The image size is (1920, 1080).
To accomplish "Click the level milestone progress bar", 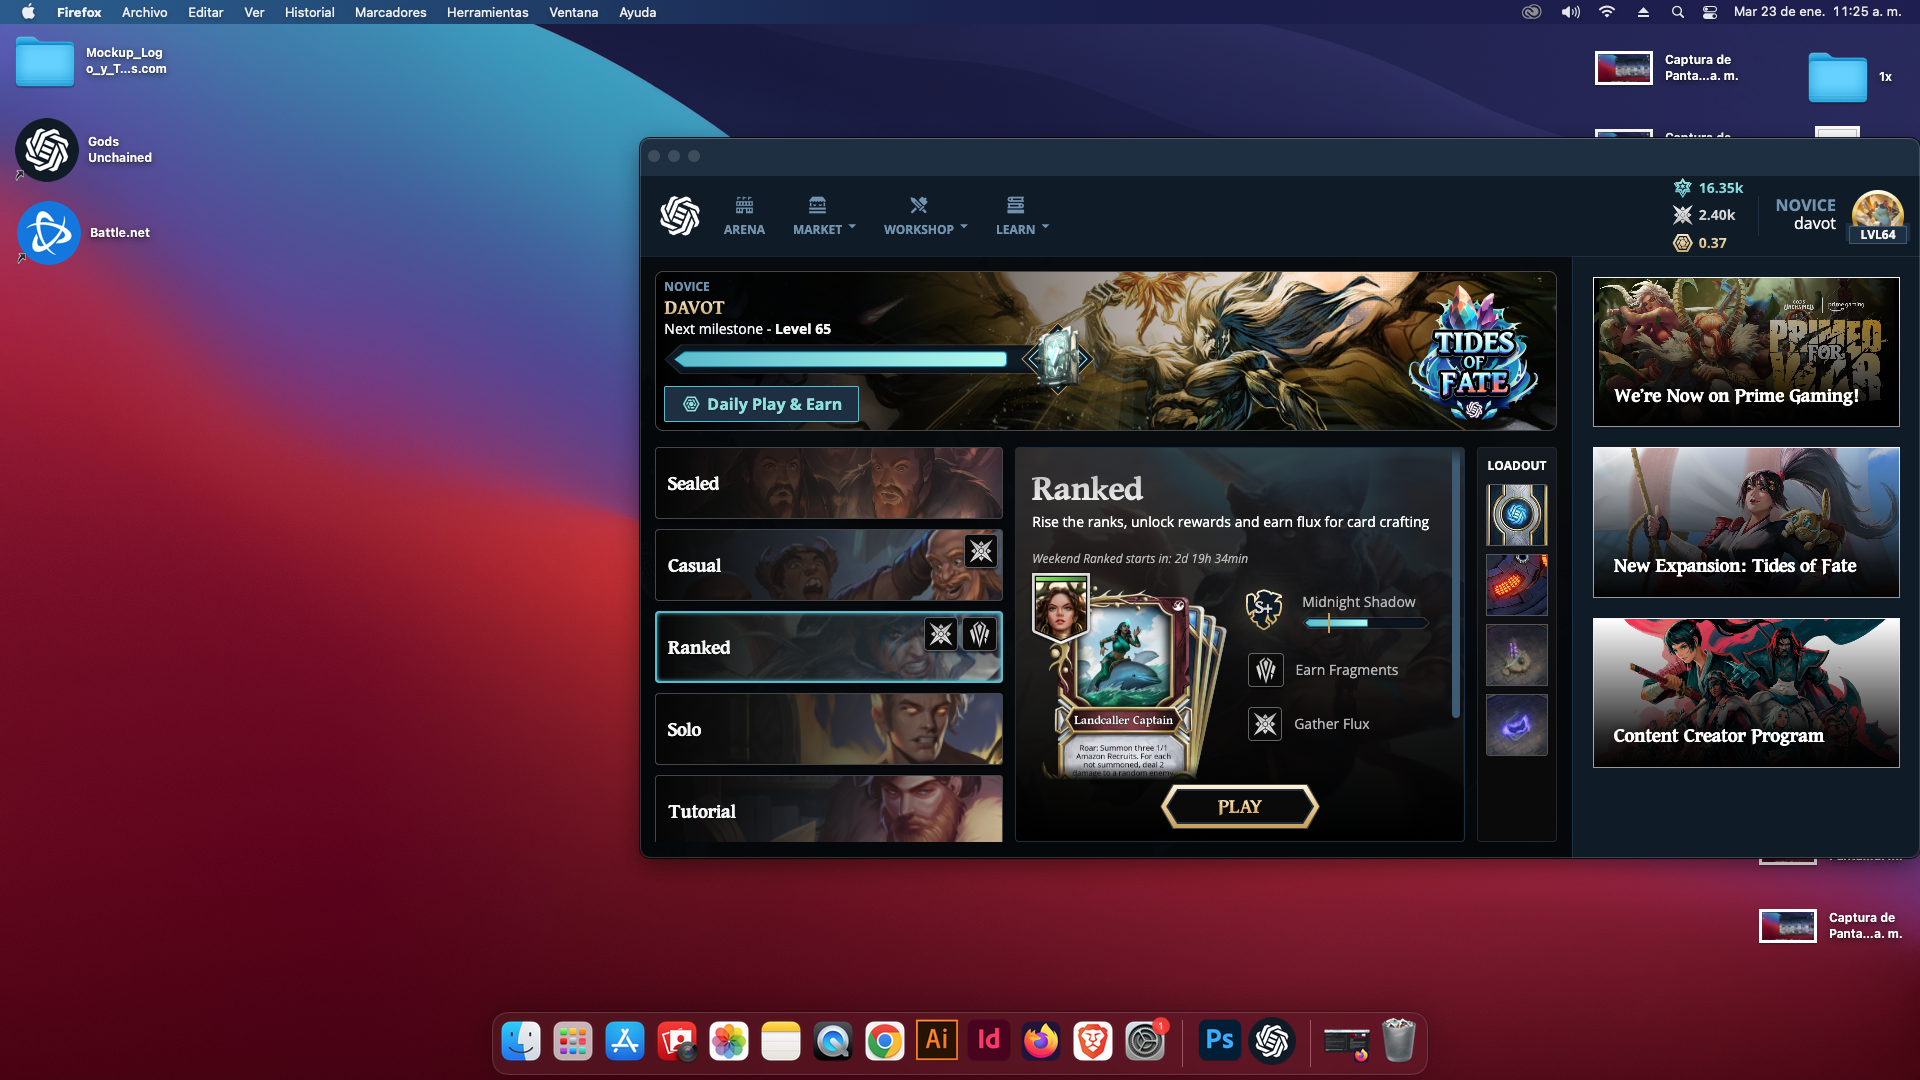I will click(841, 359).
